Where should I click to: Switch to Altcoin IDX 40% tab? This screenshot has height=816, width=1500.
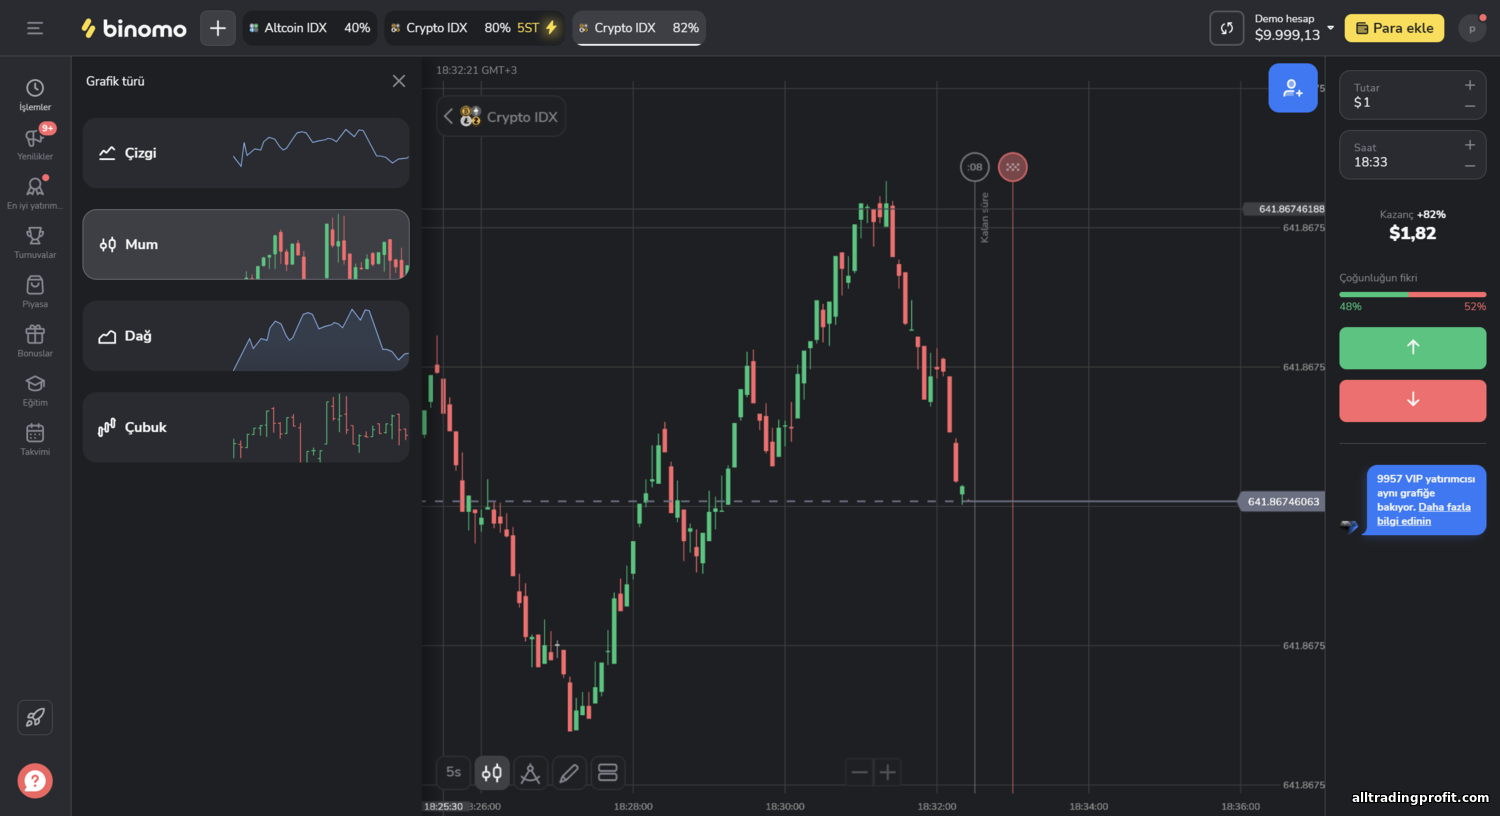coord(310,28)
